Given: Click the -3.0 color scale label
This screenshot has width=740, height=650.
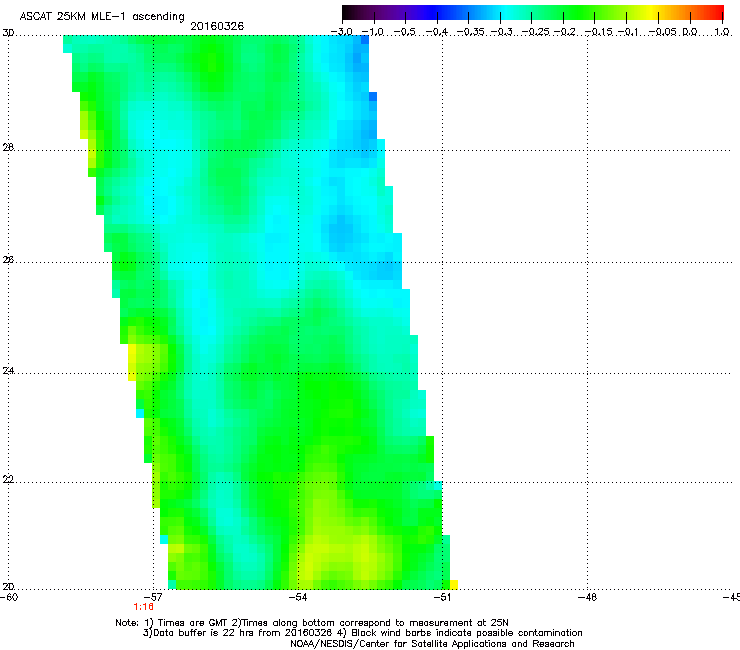Looking at the screenshot, I should coord(342,32).
